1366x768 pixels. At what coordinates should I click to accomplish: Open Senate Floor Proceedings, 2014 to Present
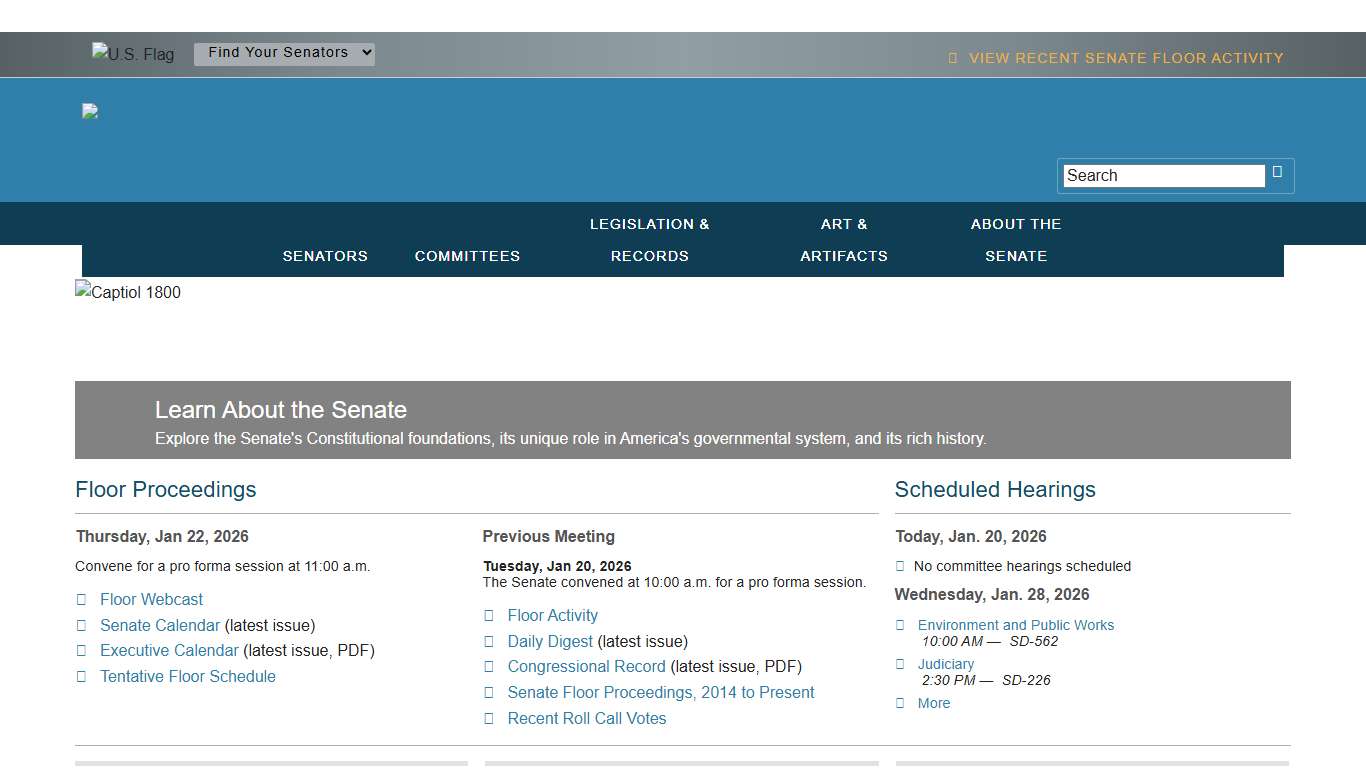pos(660,692)
